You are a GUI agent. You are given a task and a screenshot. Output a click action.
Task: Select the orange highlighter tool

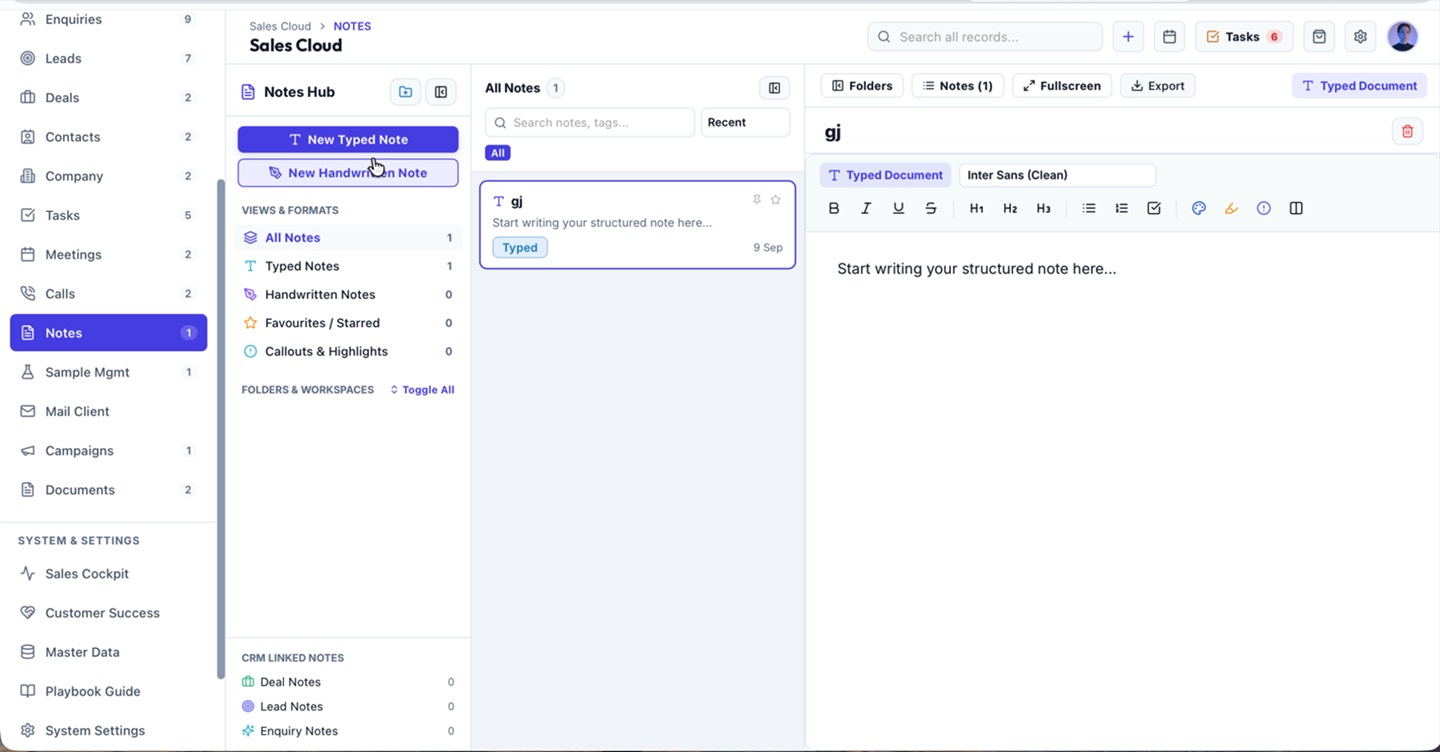coord(1231,208)
